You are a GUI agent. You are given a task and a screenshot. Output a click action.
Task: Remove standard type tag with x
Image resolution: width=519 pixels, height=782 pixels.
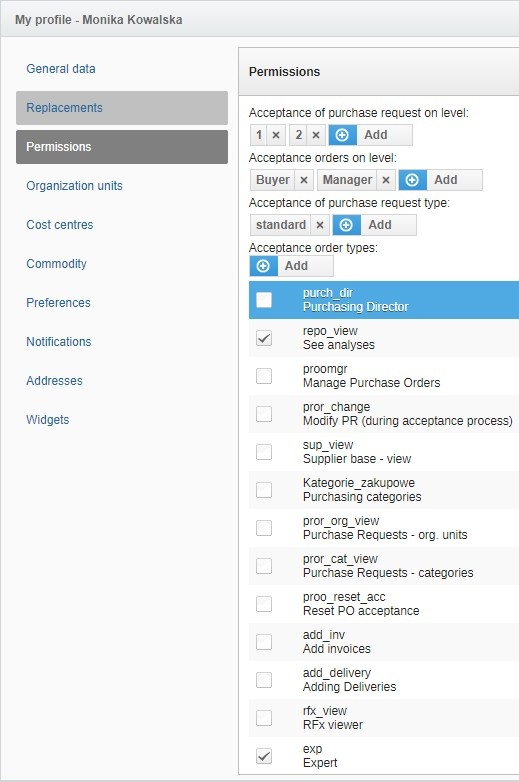coord(320,225)
